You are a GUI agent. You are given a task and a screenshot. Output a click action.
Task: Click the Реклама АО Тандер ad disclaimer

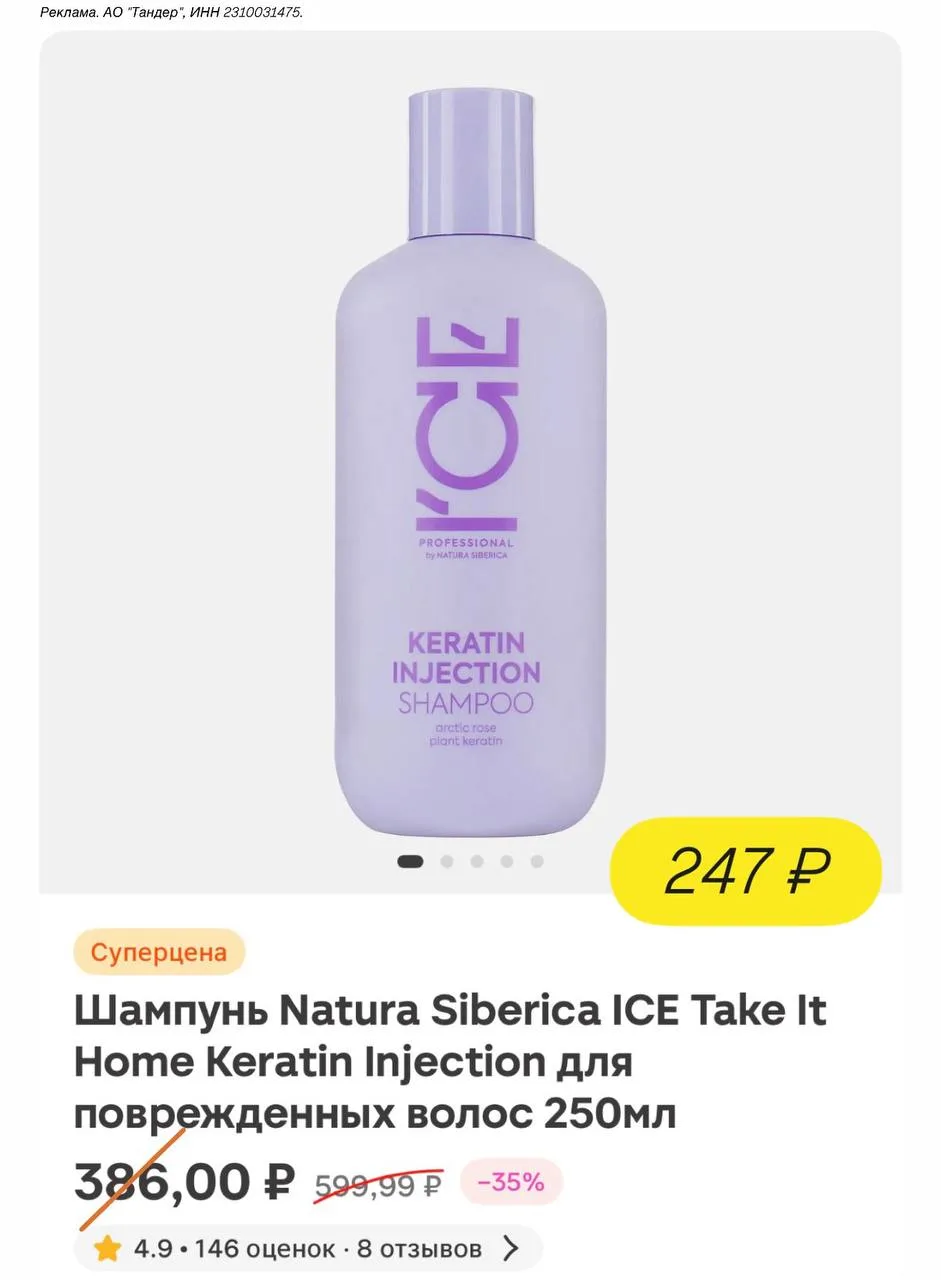click(x=171, y=12)
